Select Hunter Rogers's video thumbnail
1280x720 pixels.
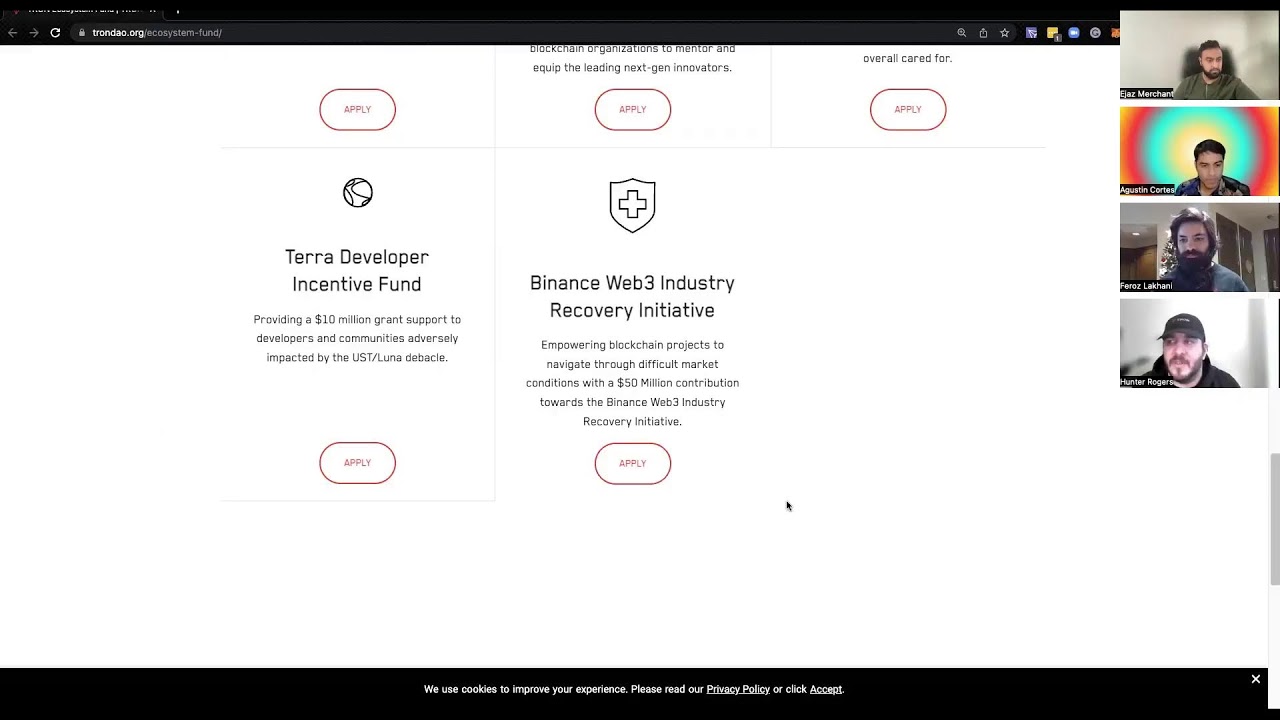point(1199,343)
